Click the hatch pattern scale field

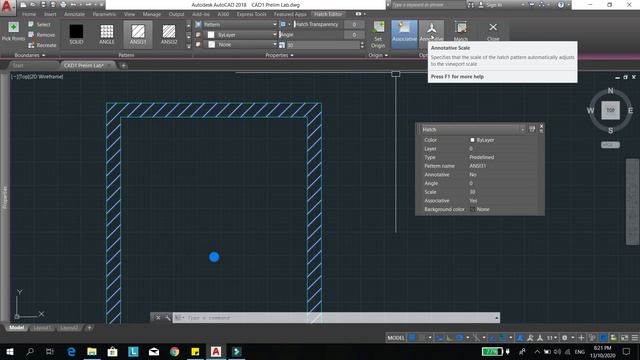pyautogui.click(x=322, y=45)
